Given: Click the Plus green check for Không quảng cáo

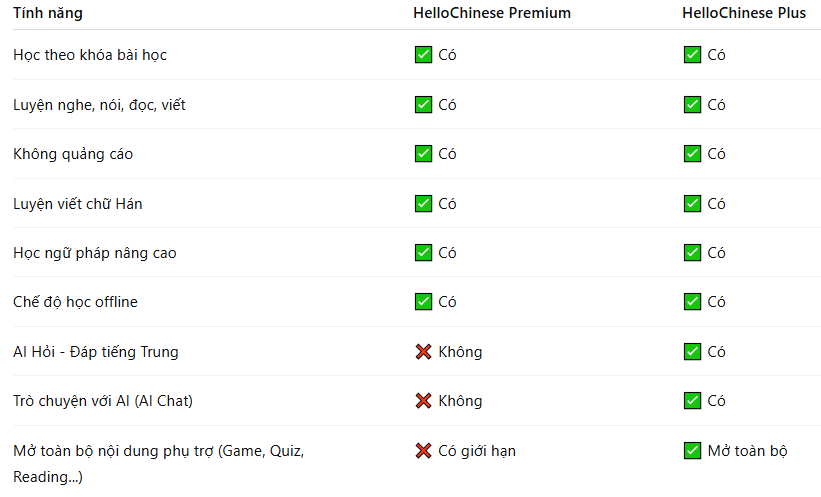Looking at the screenshot, I should pos(692,154).
